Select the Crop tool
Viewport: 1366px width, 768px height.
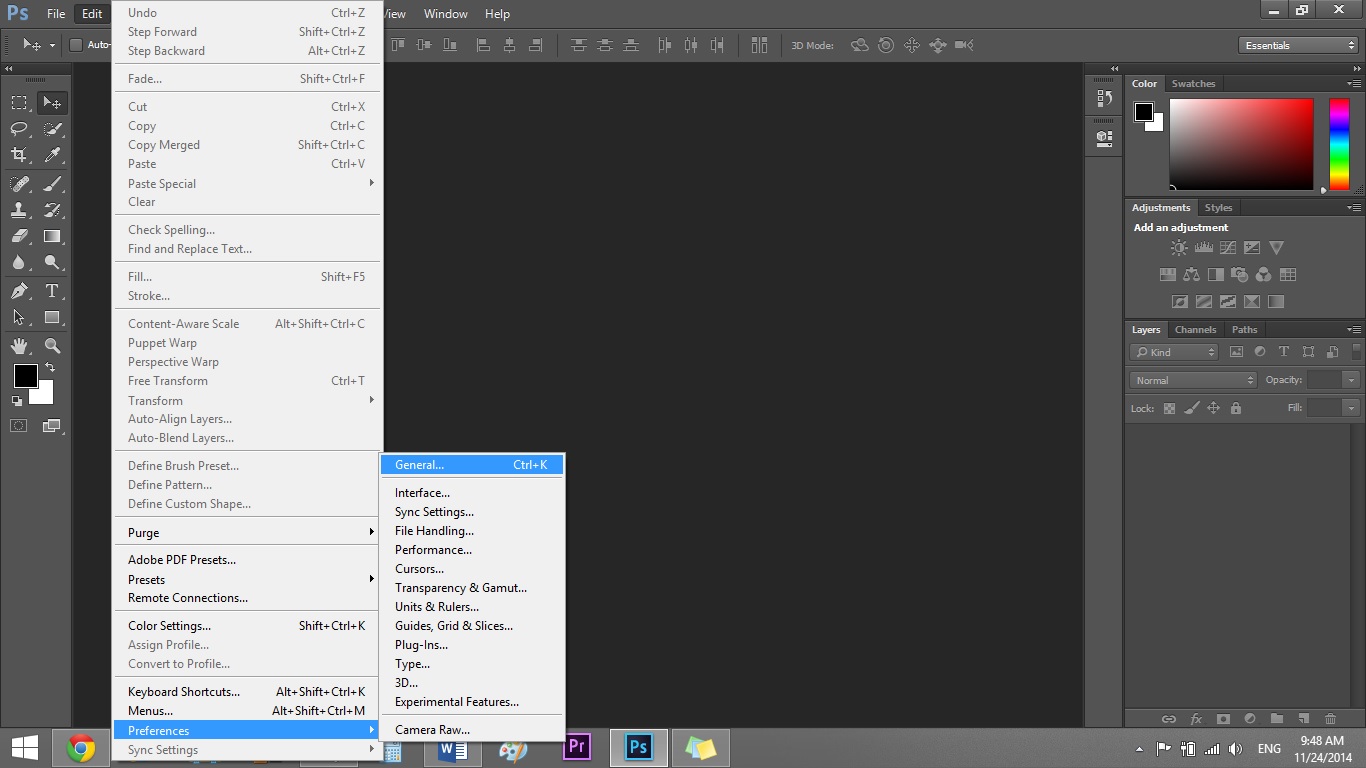pyautogui.click(x=19, y=155)
